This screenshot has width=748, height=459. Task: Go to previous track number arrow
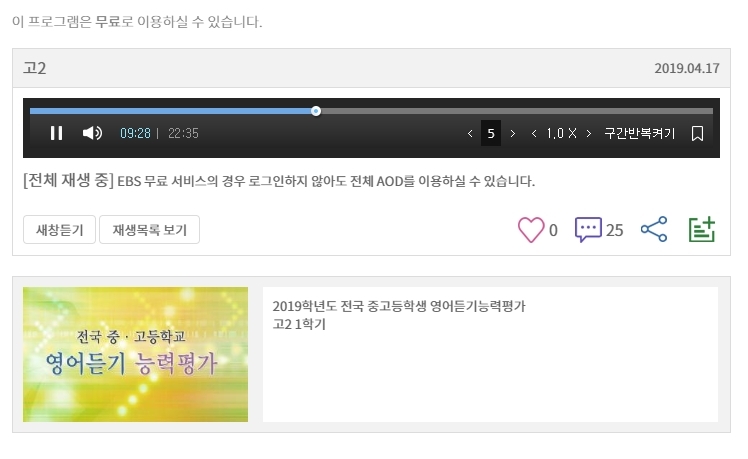tap(470, 134)
